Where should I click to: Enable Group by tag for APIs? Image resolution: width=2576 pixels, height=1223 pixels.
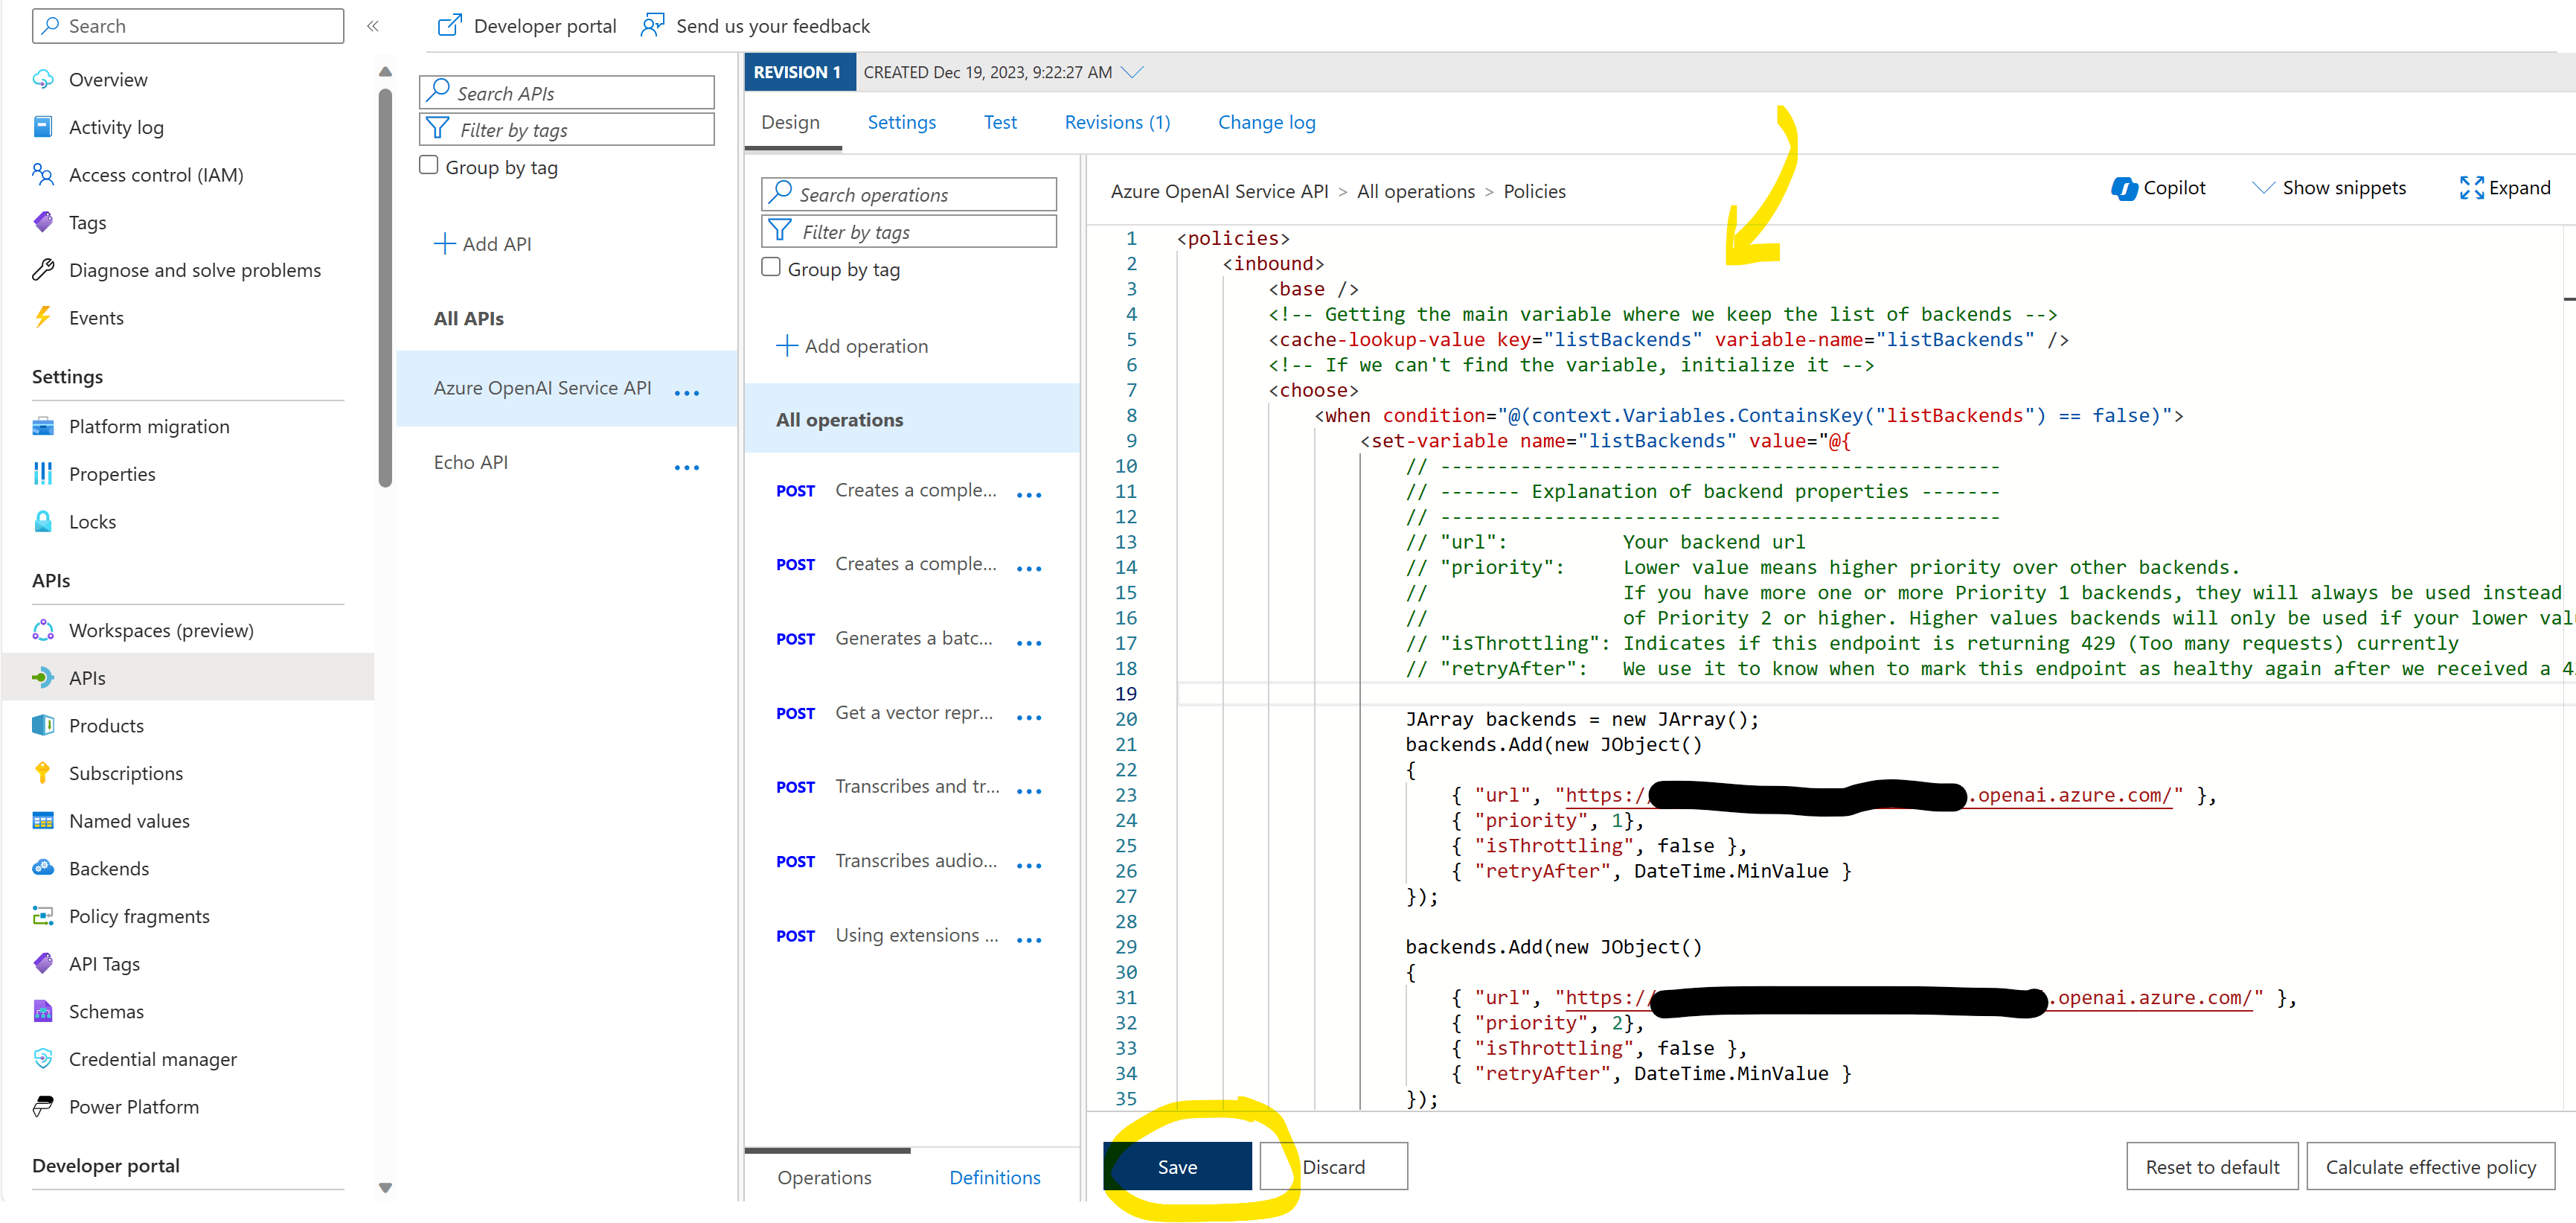[x=428, y=165]
